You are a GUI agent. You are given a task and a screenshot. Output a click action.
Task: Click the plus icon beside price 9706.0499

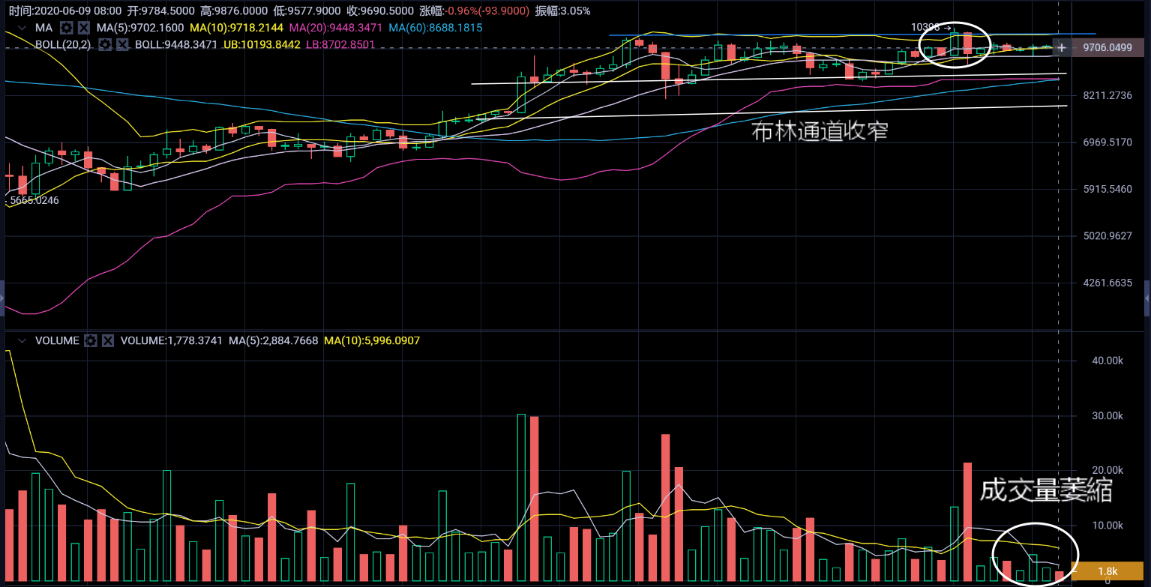pos(1062,48)
